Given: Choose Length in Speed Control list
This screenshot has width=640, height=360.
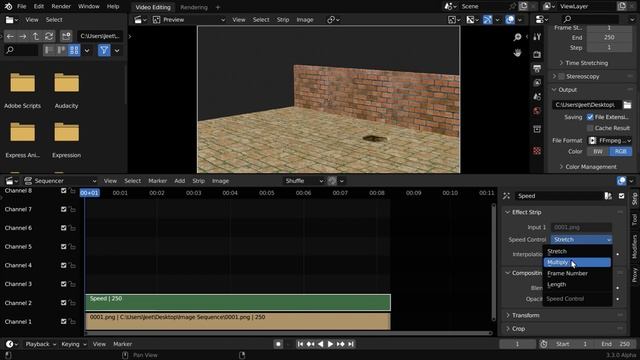Looking at the screenshot, I should pyautogui.click(x=577, y=284).
